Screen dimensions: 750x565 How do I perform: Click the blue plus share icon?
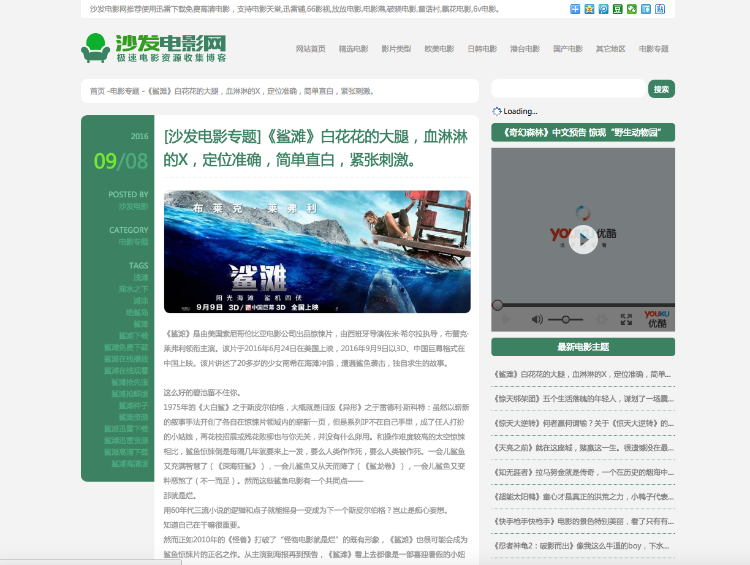click(575, 9)
